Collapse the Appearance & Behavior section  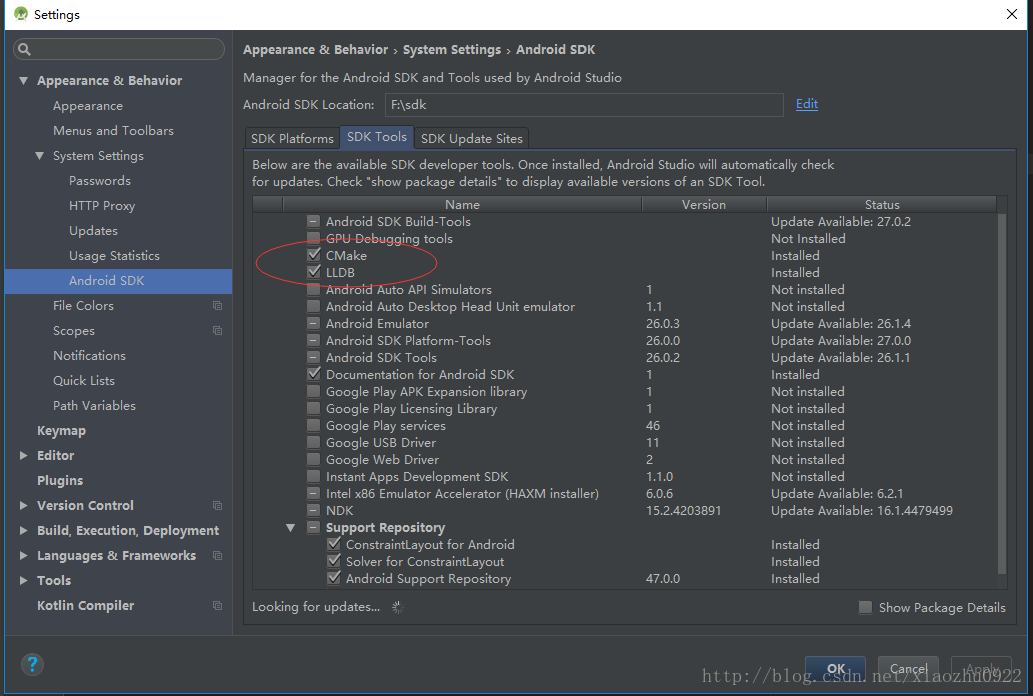[24, 80]
